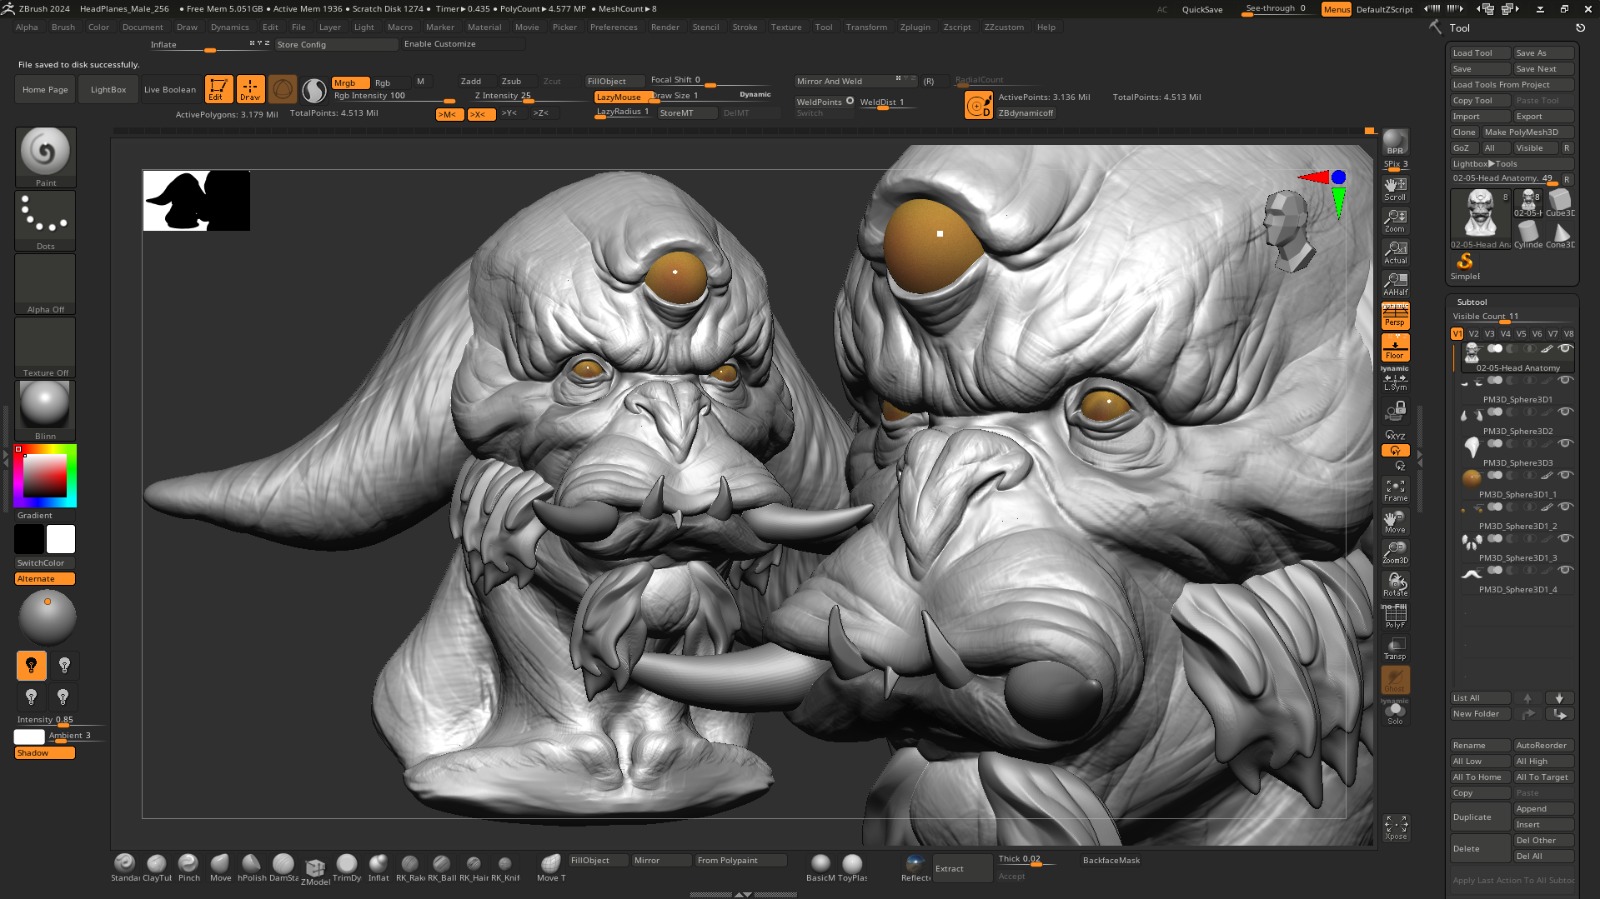
Task: Click the ZBdynamicoff icon button
Action: (x=978, y=105)
